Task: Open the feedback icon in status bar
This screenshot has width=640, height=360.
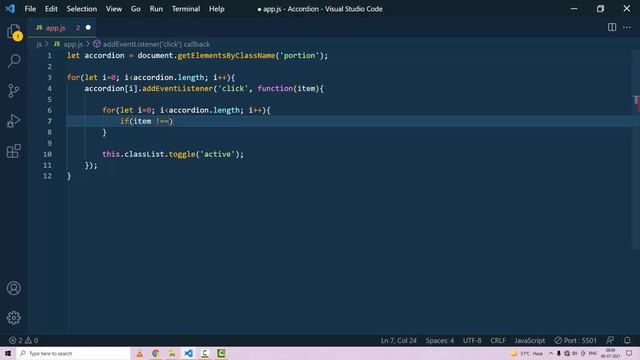Action: 610,340
